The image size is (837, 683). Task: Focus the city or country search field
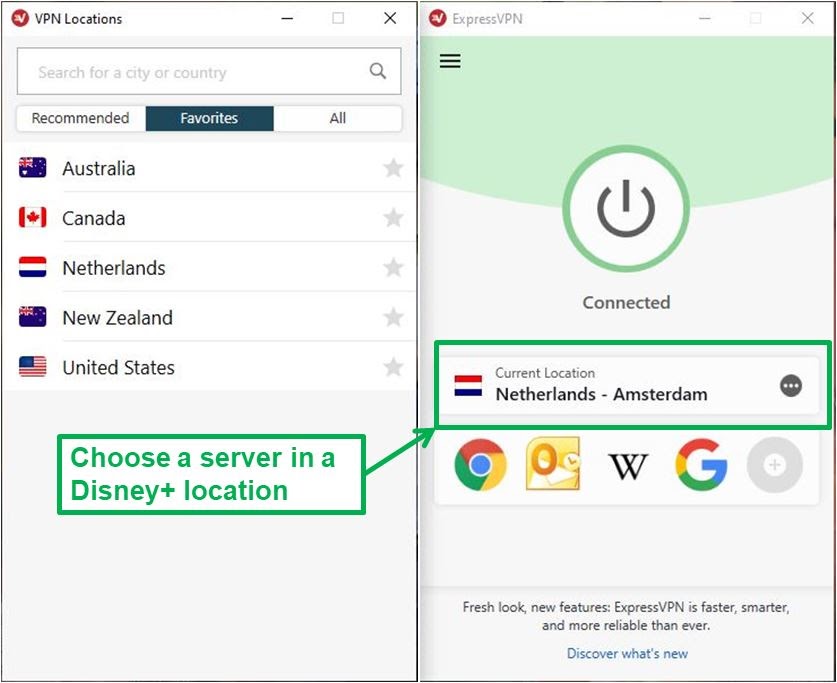tap(209, 72)
